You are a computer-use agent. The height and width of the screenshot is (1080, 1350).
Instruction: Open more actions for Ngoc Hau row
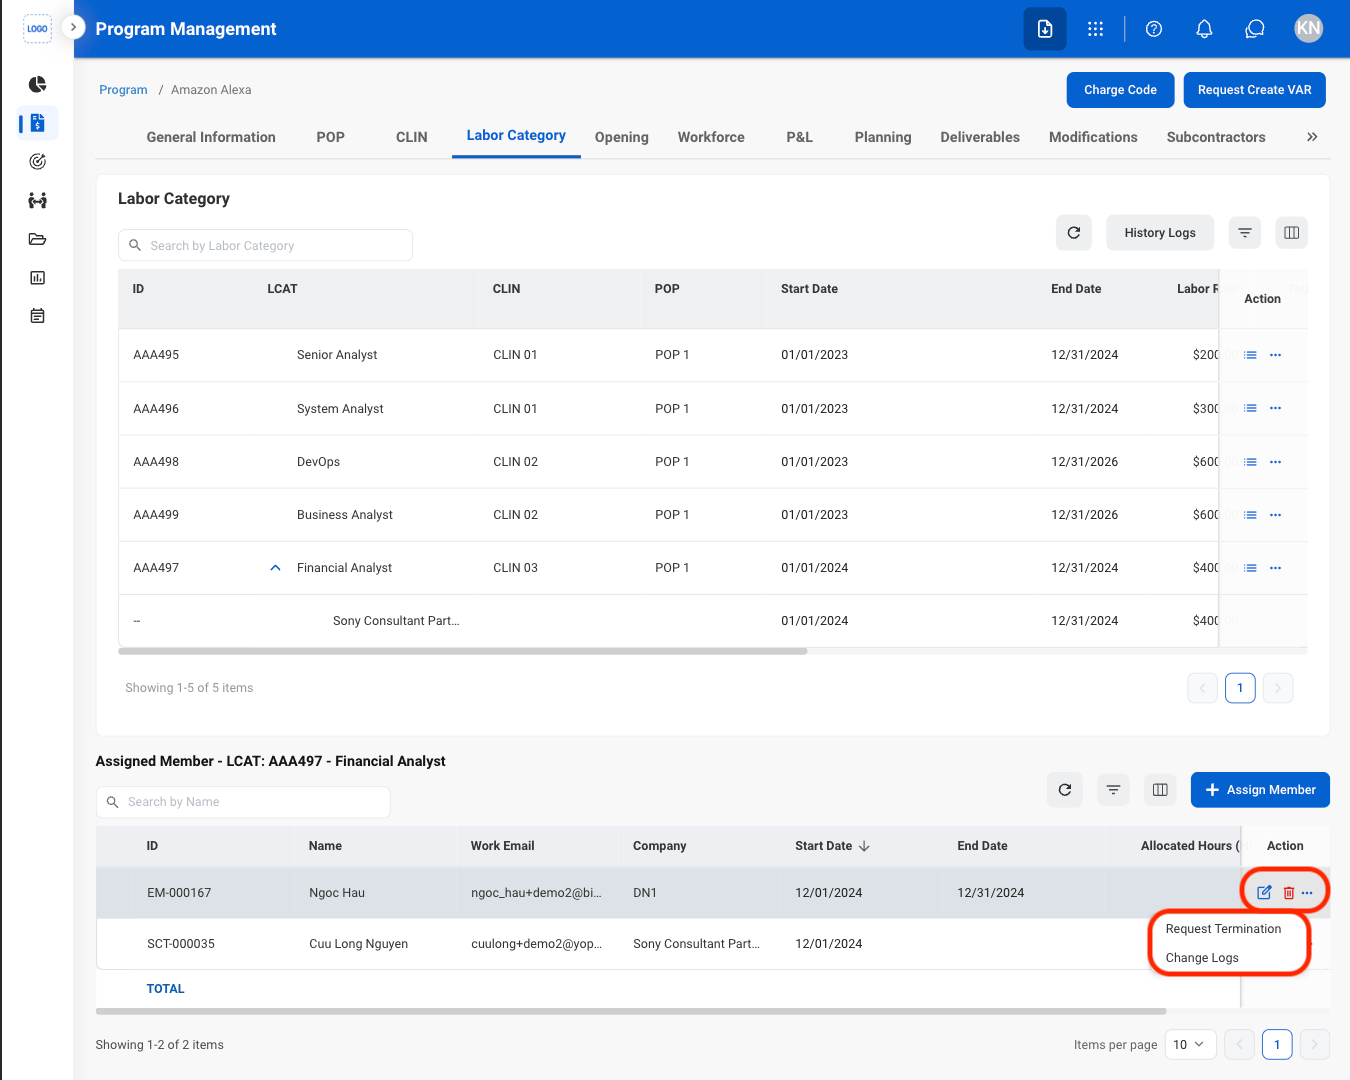pyautogui.click(x=1307, y=893)
